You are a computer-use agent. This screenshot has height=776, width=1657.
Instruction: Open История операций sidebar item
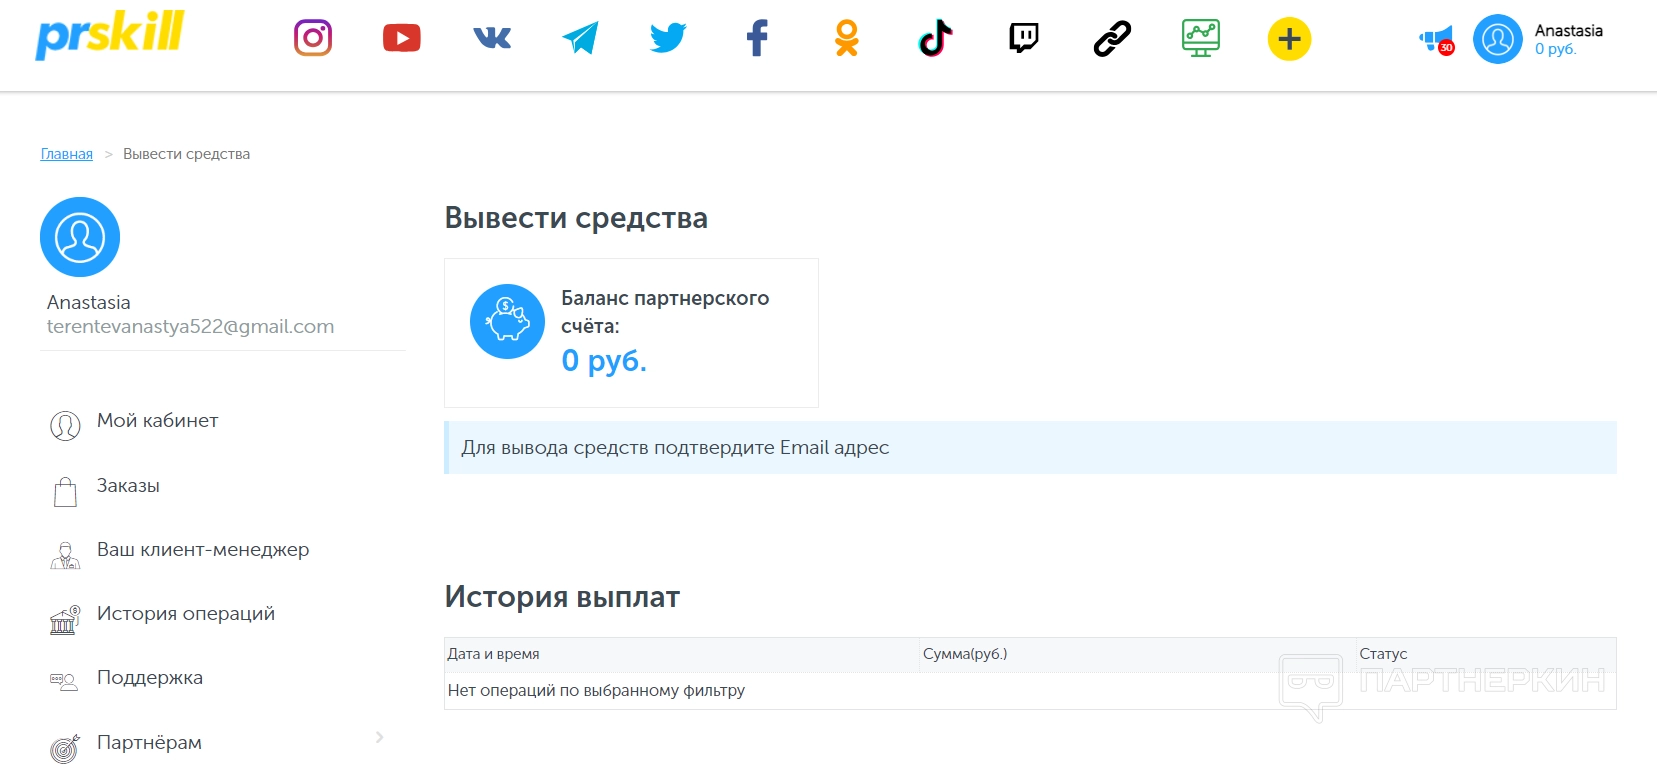(185, 614)
